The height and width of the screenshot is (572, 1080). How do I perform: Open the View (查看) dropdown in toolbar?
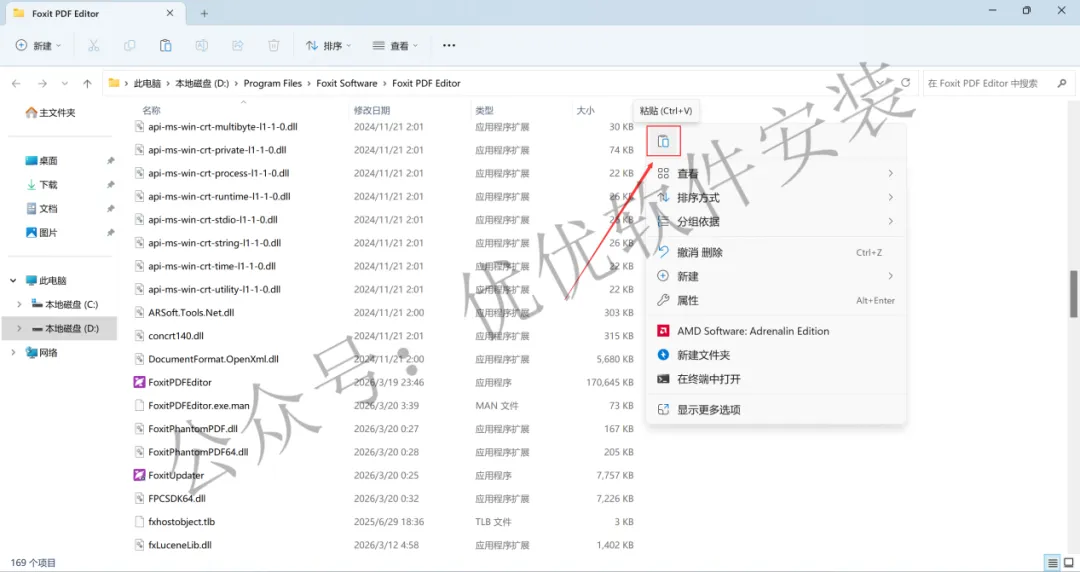(x=395, y=45)
